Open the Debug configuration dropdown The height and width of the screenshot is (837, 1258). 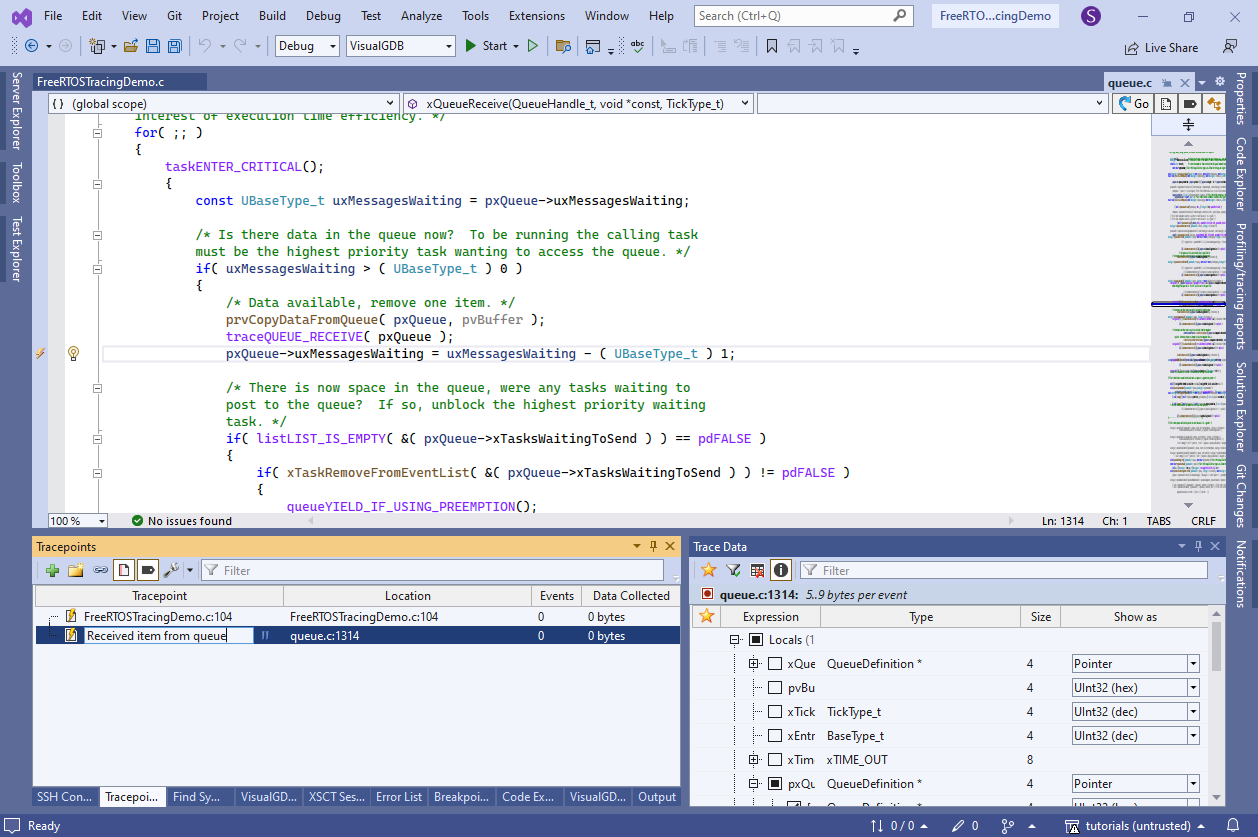[306, 46]
